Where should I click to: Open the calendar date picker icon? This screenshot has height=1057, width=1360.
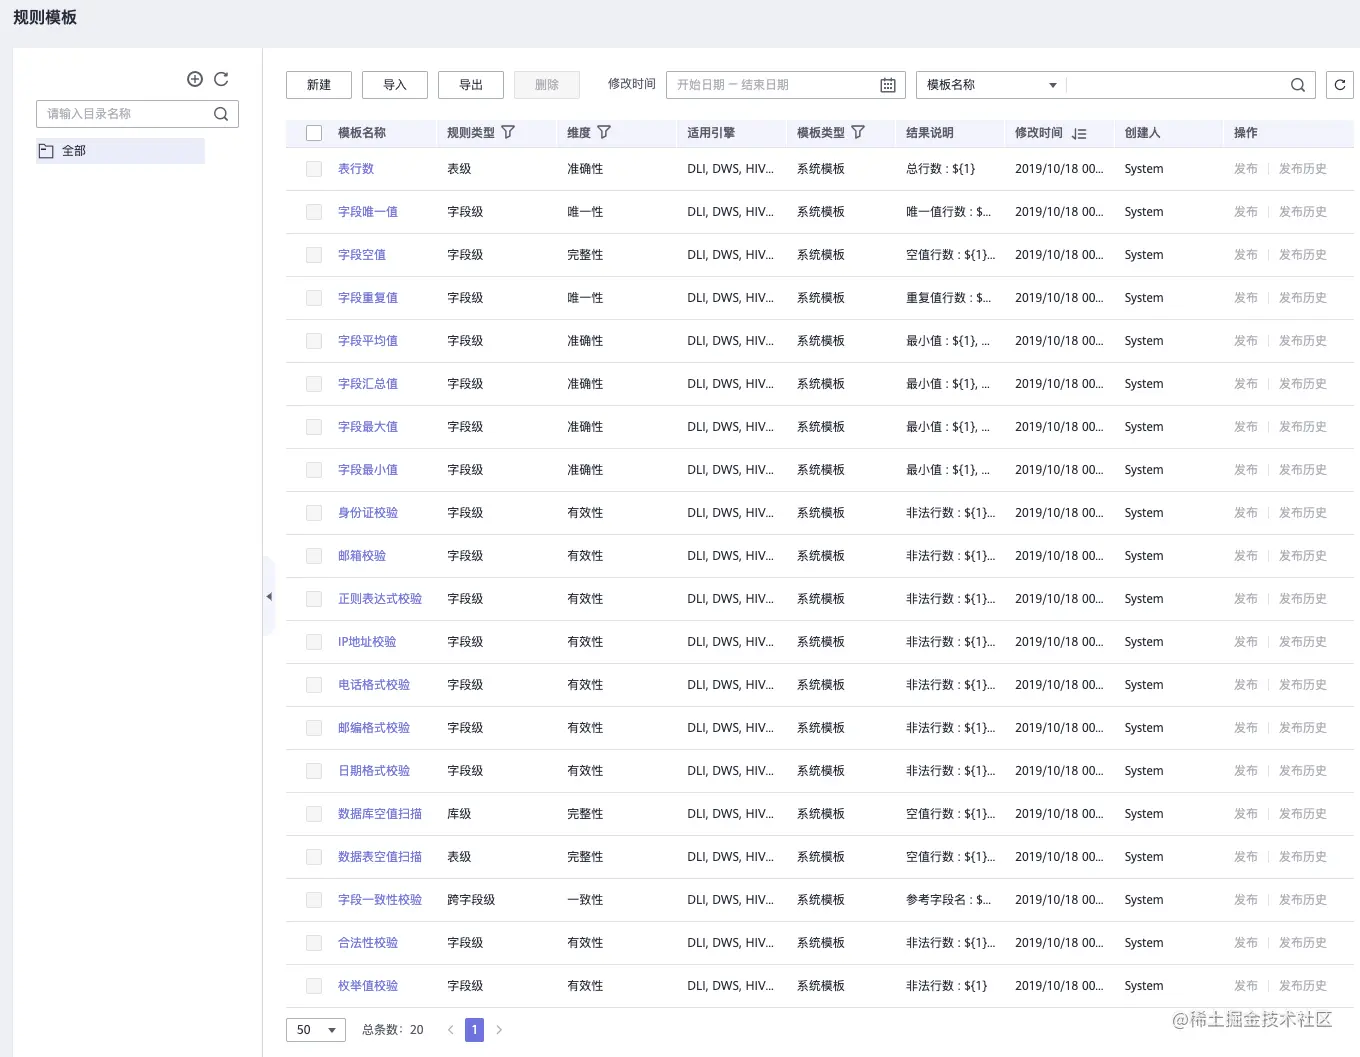point(888,85)
